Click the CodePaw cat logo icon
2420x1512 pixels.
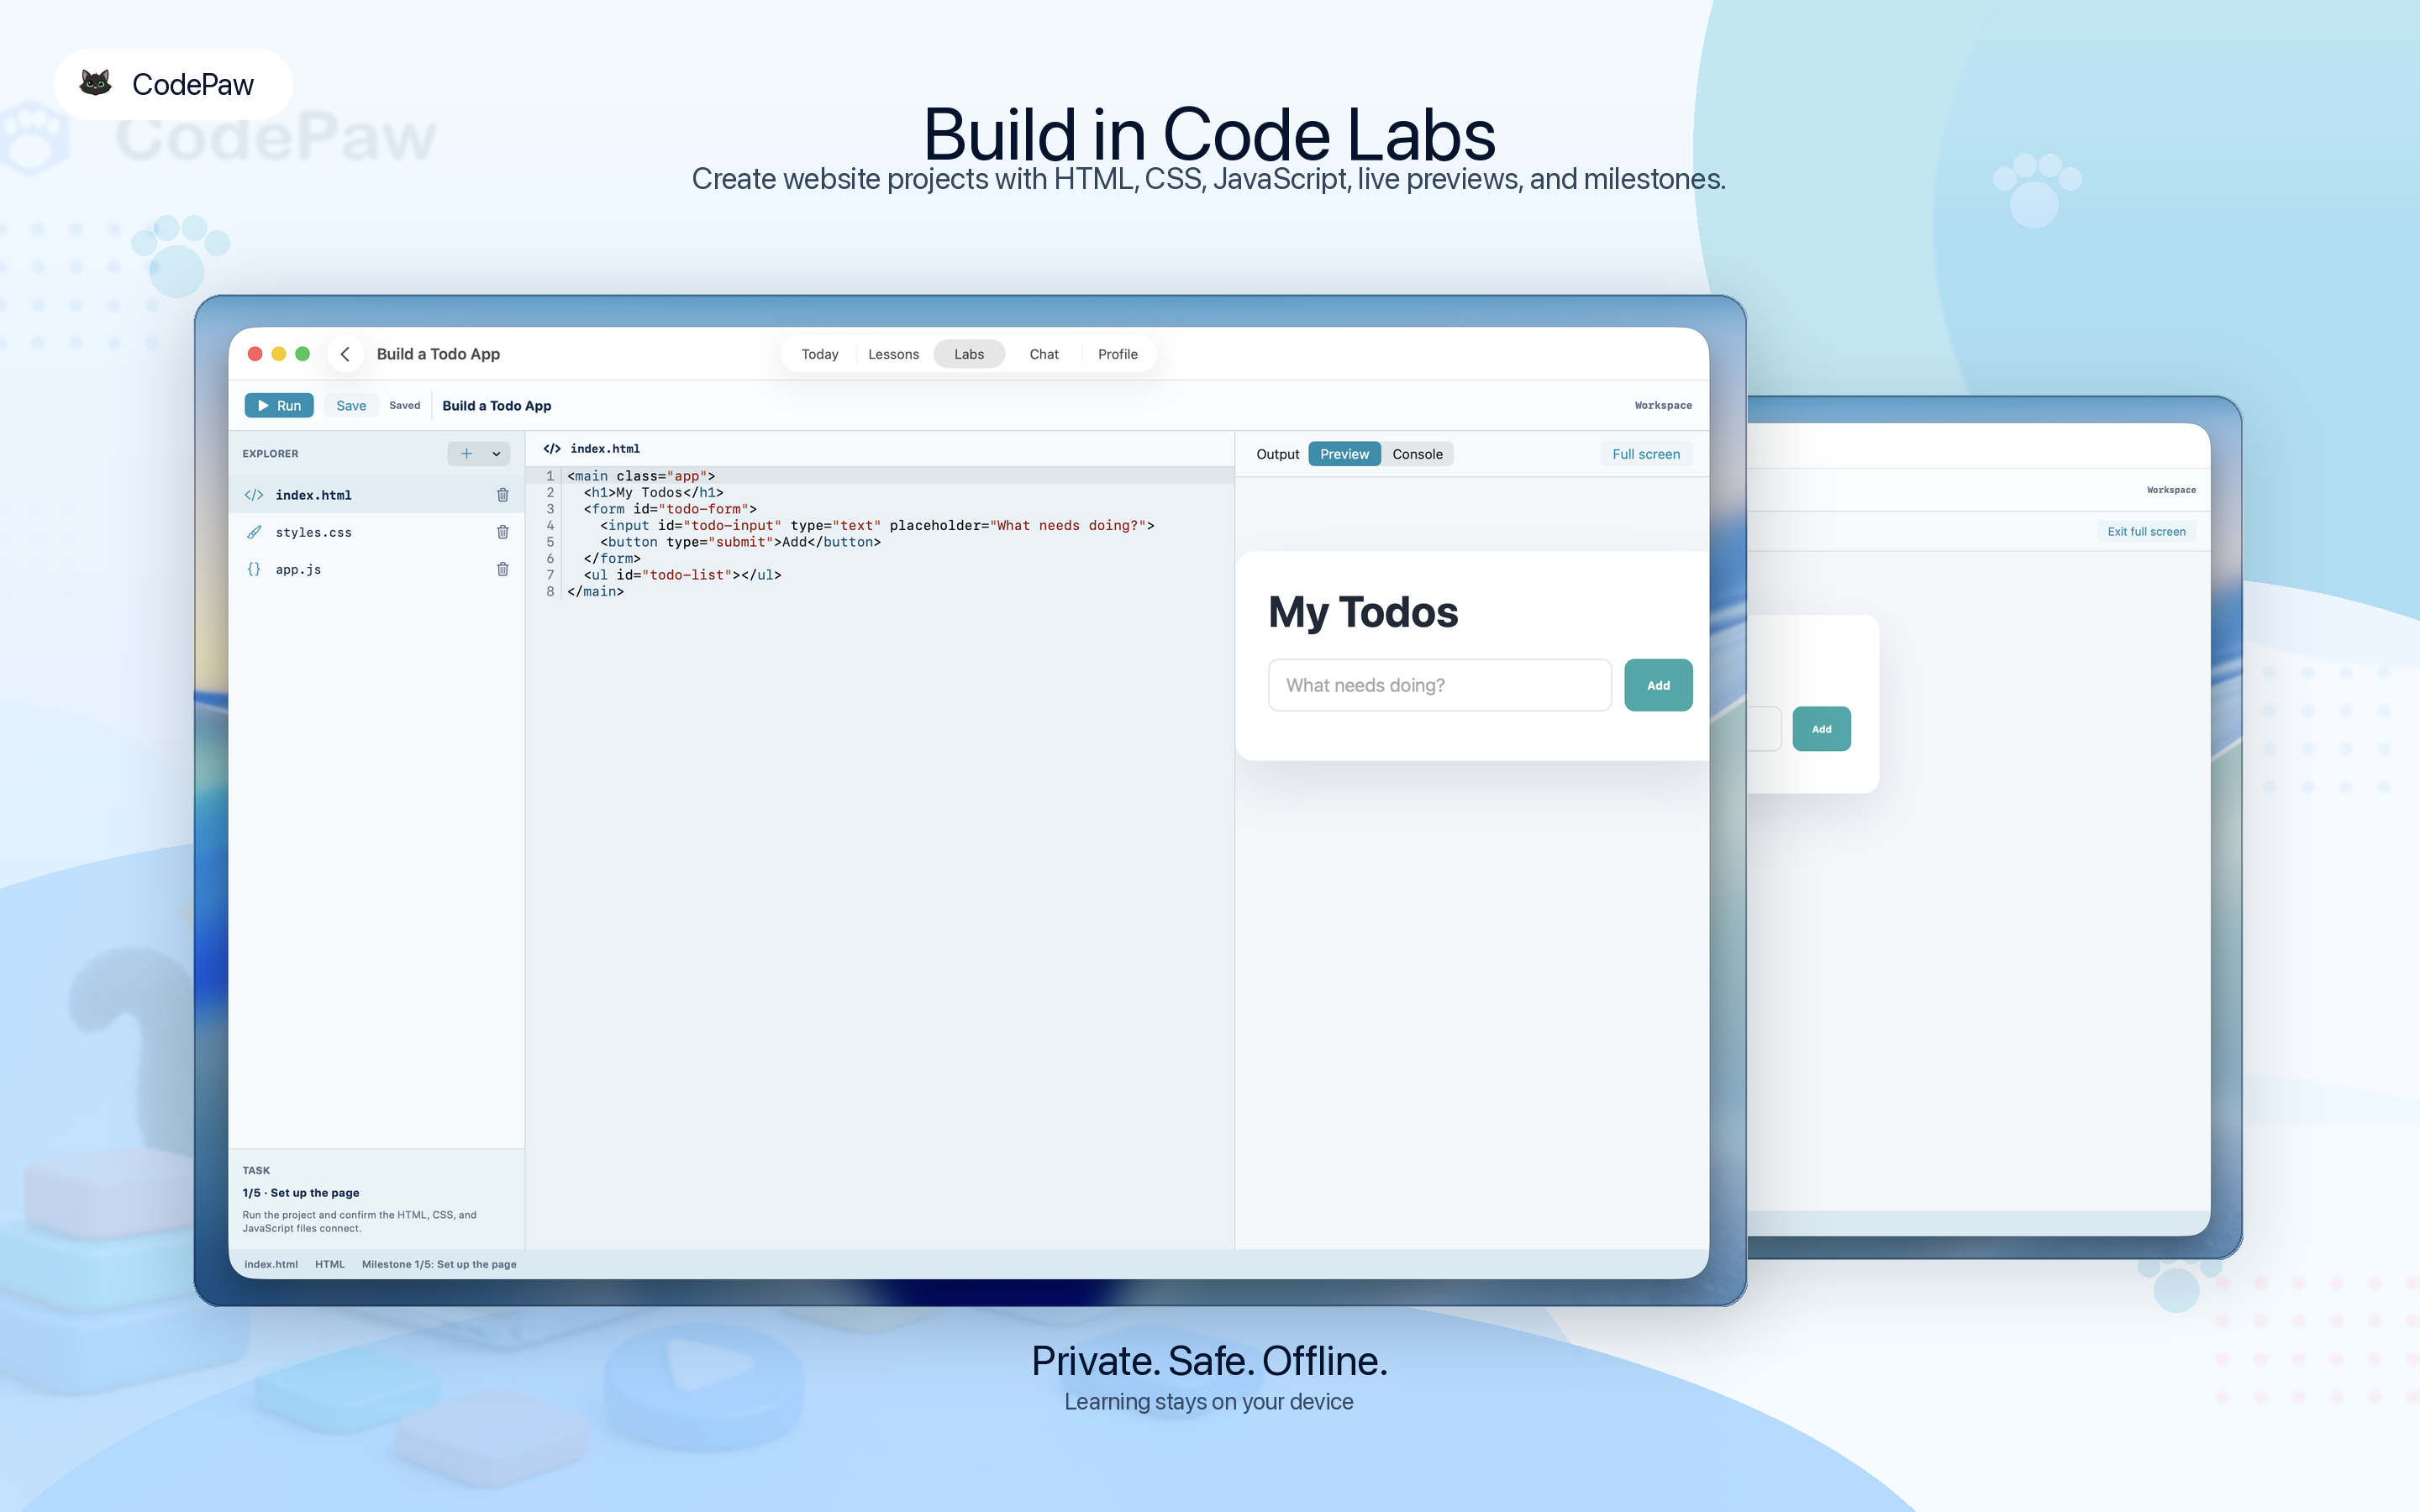click(96, 83)
